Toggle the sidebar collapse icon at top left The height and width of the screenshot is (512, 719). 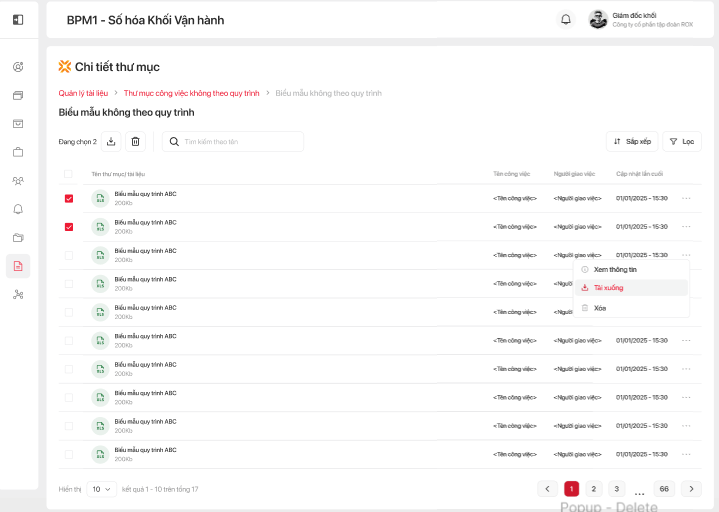[x=18, y=20]
